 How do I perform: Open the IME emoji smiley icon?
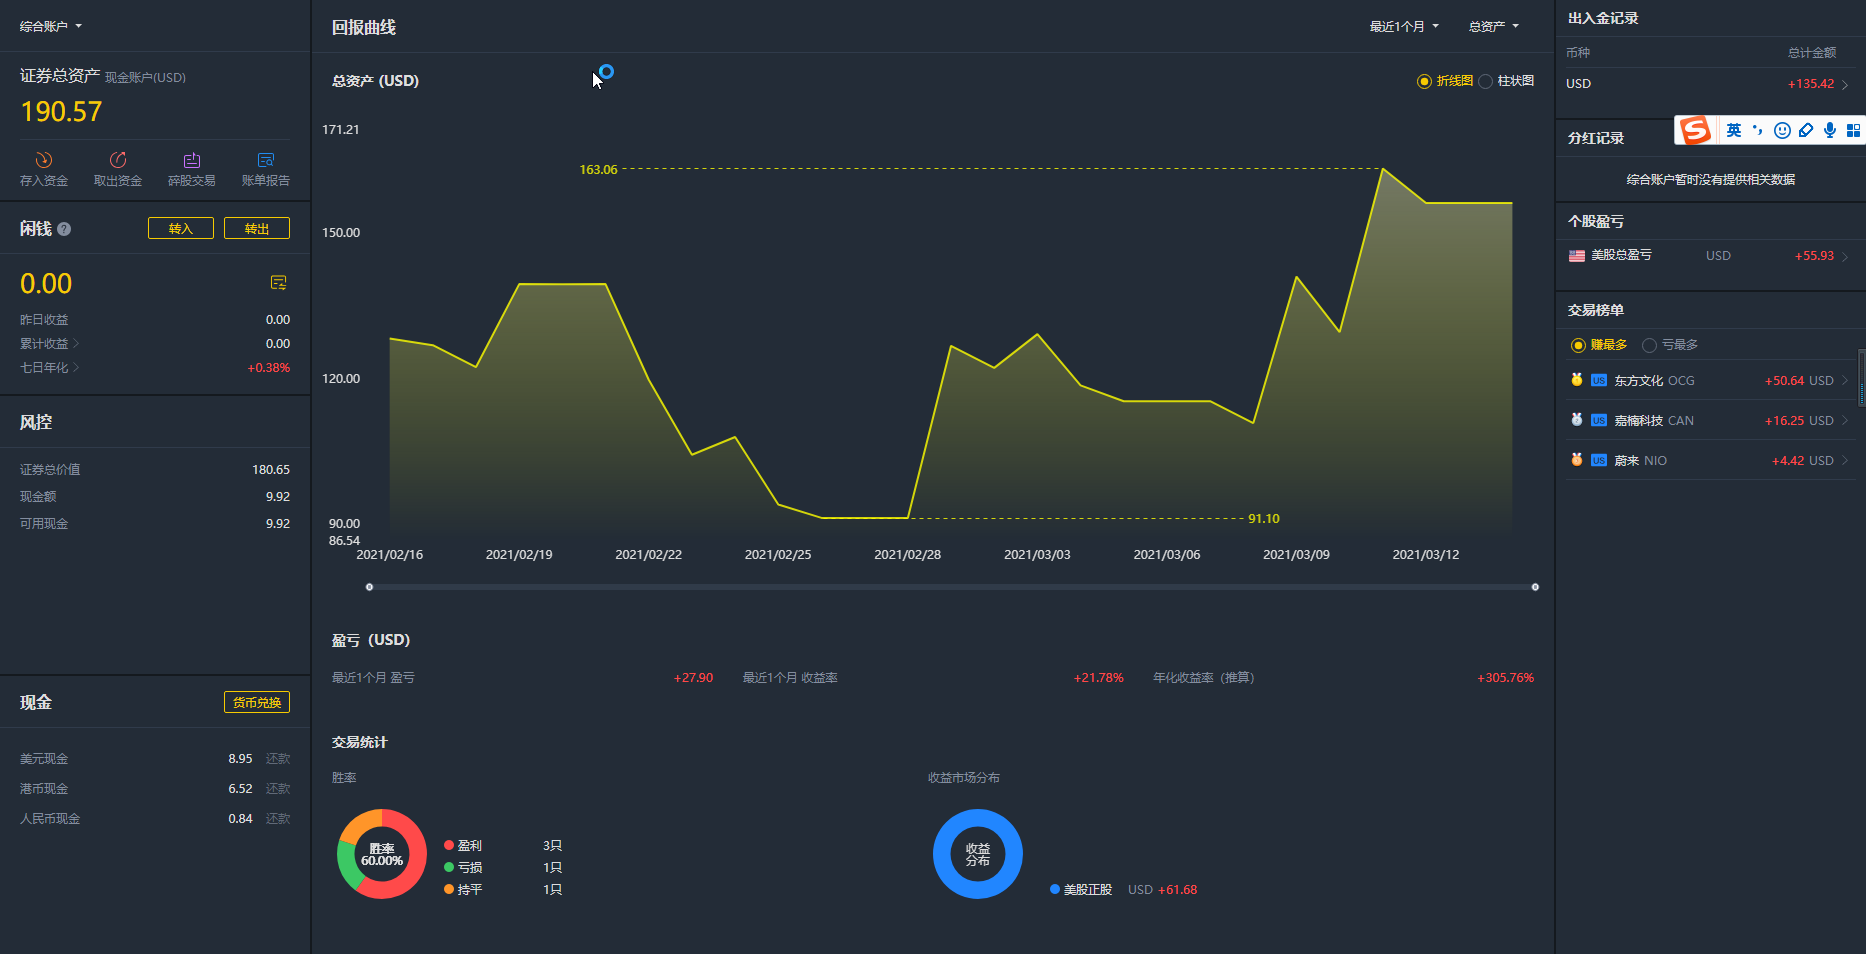click(x=1782, y=130)
